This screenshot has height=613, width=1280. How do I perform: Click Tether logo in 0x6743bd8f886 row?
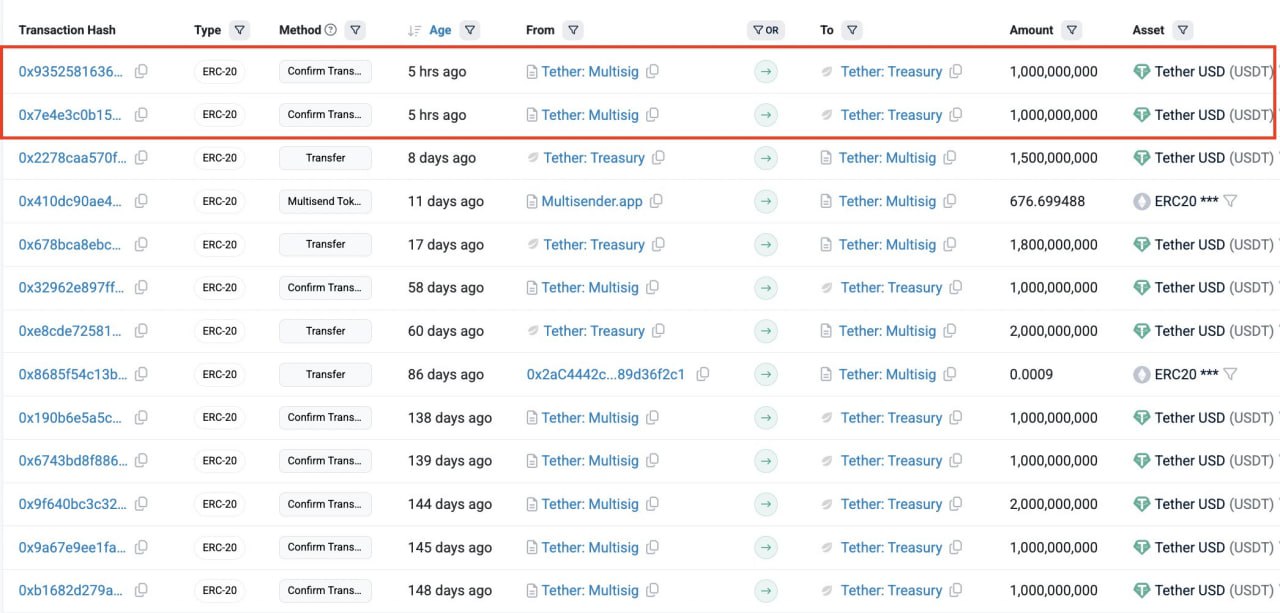click(x=1141, y=461)
